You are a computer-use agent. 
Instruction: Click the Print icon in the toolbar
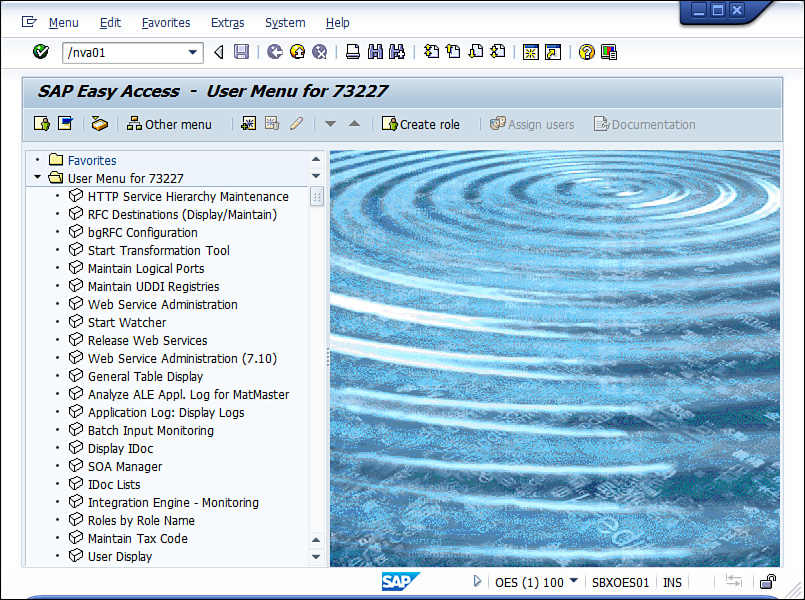coord(353,52)
